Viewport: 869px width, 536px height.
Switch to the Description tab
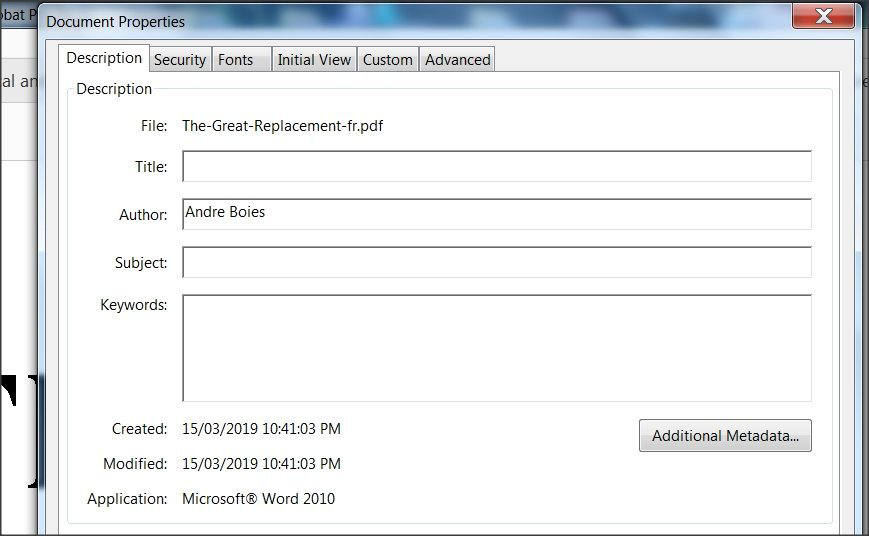tap(104, 58)
